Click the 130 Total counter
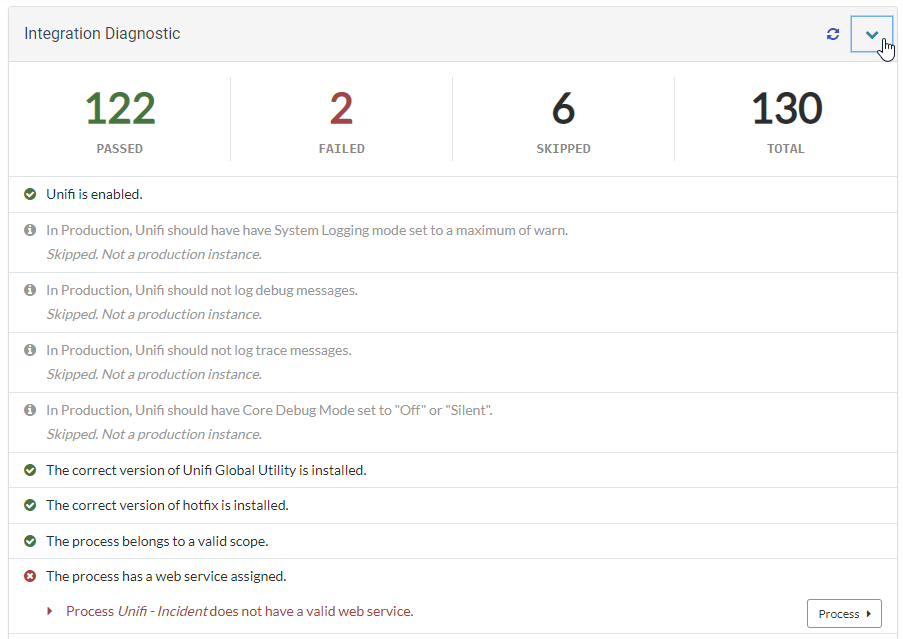This screenshot has width=903, height=639. click(786, 109)
